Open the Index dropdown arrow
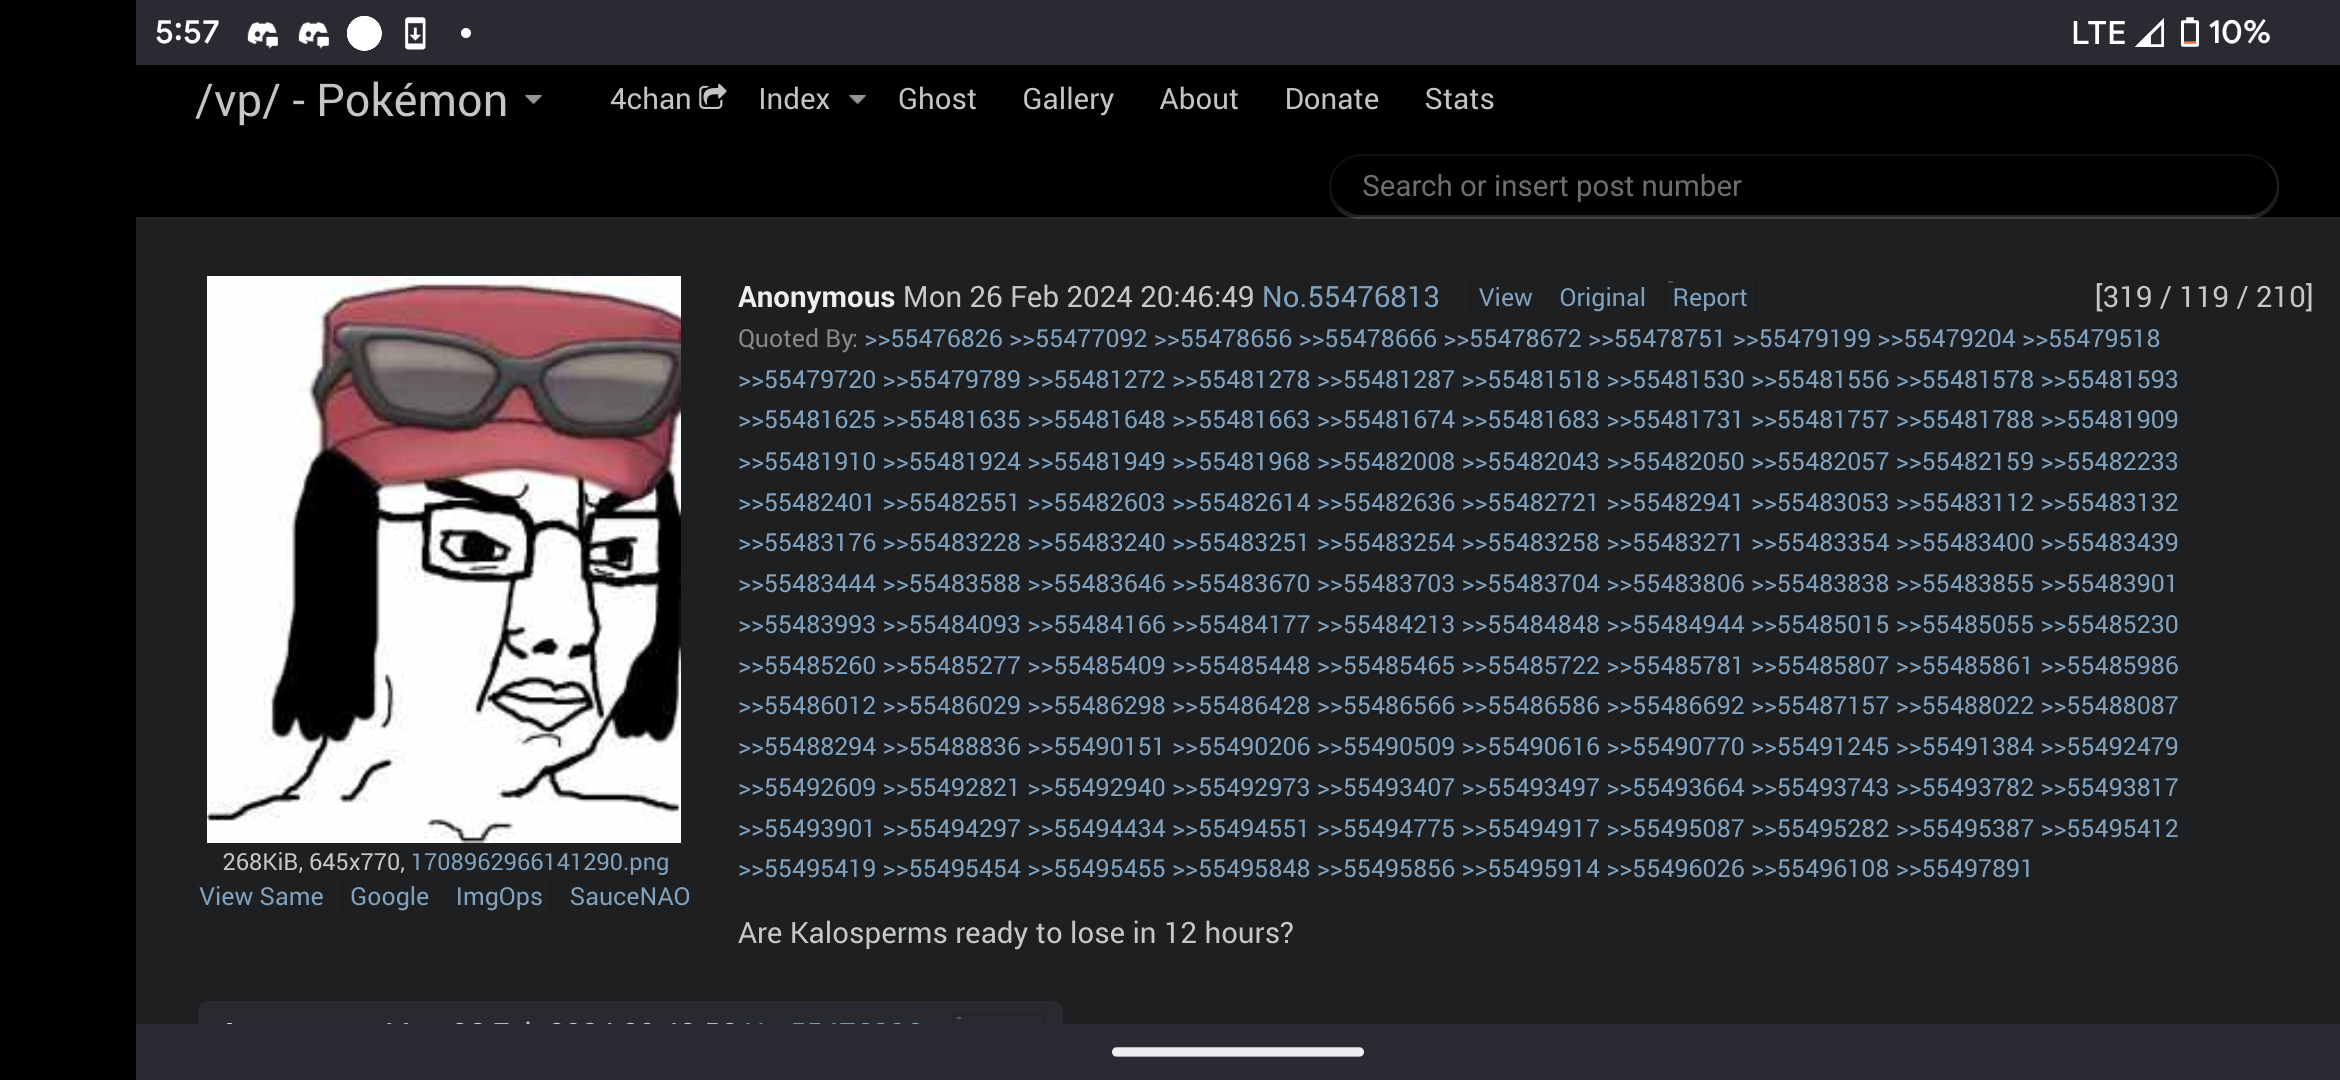The width and height of the screenshot is (2340, 1080). coord(857,99)
